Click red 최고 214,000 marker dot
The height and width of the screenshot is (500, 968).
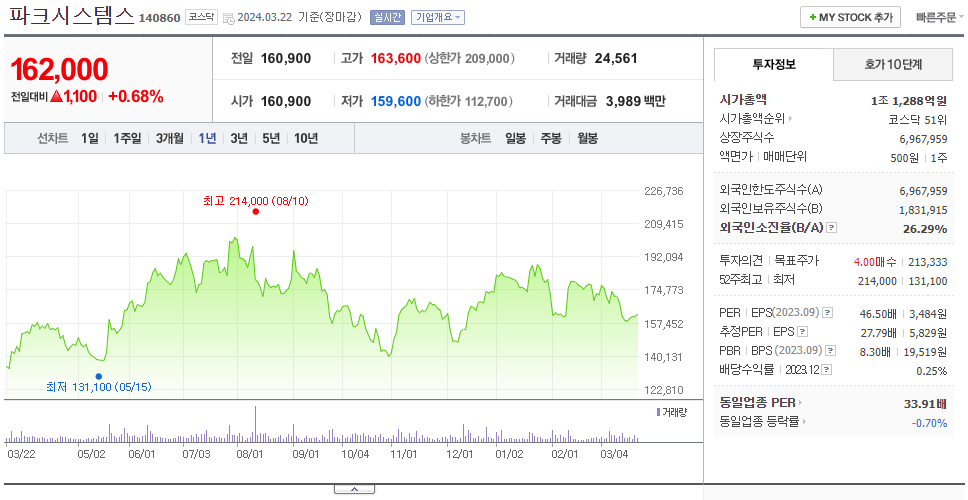point(256,212)
